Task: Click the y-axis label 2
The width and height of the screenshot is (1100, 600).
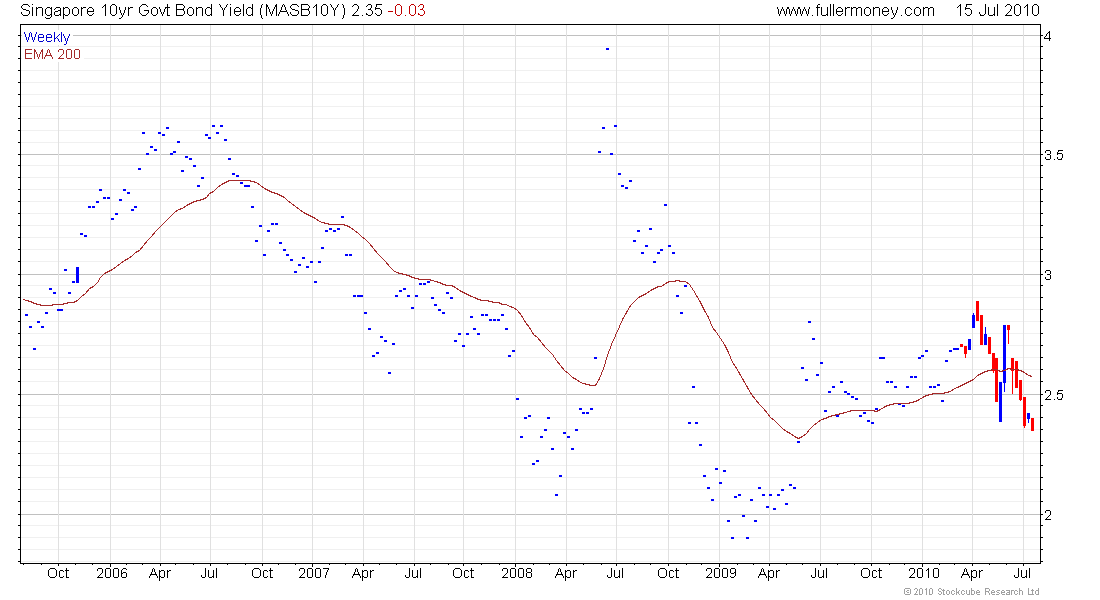Action: 1047,514
